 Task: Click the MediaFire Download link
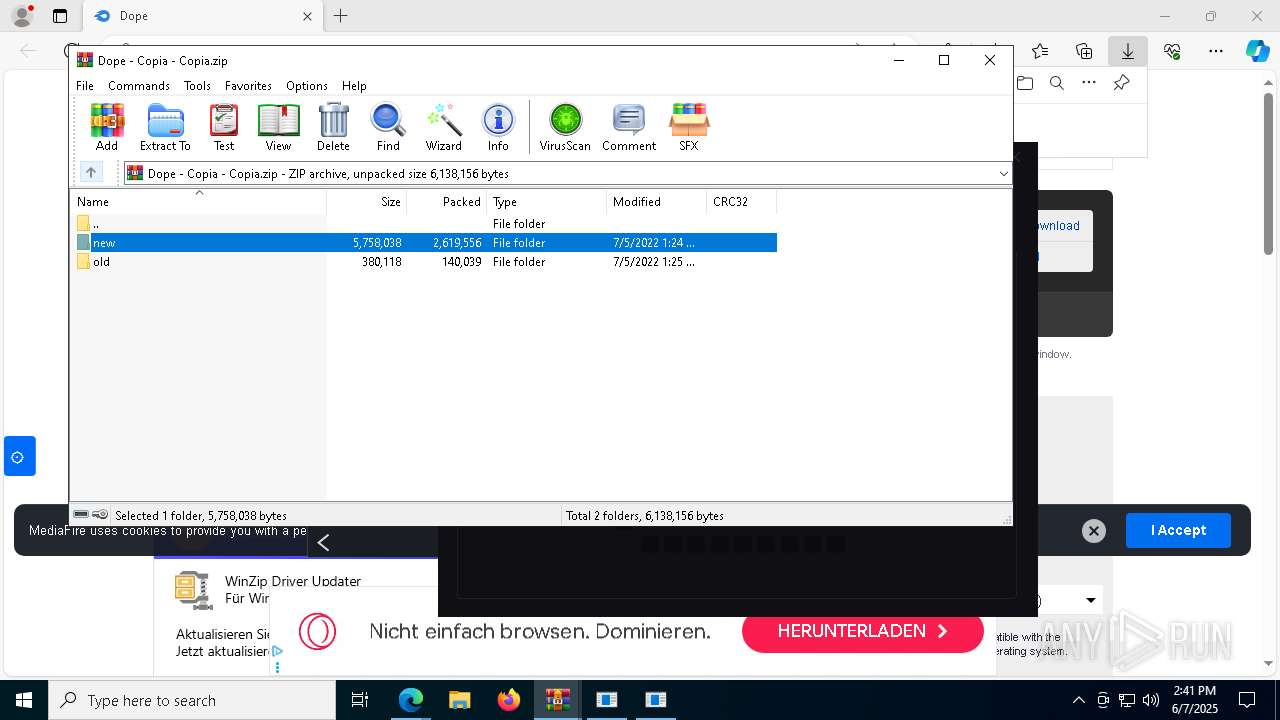[1058, 226]
